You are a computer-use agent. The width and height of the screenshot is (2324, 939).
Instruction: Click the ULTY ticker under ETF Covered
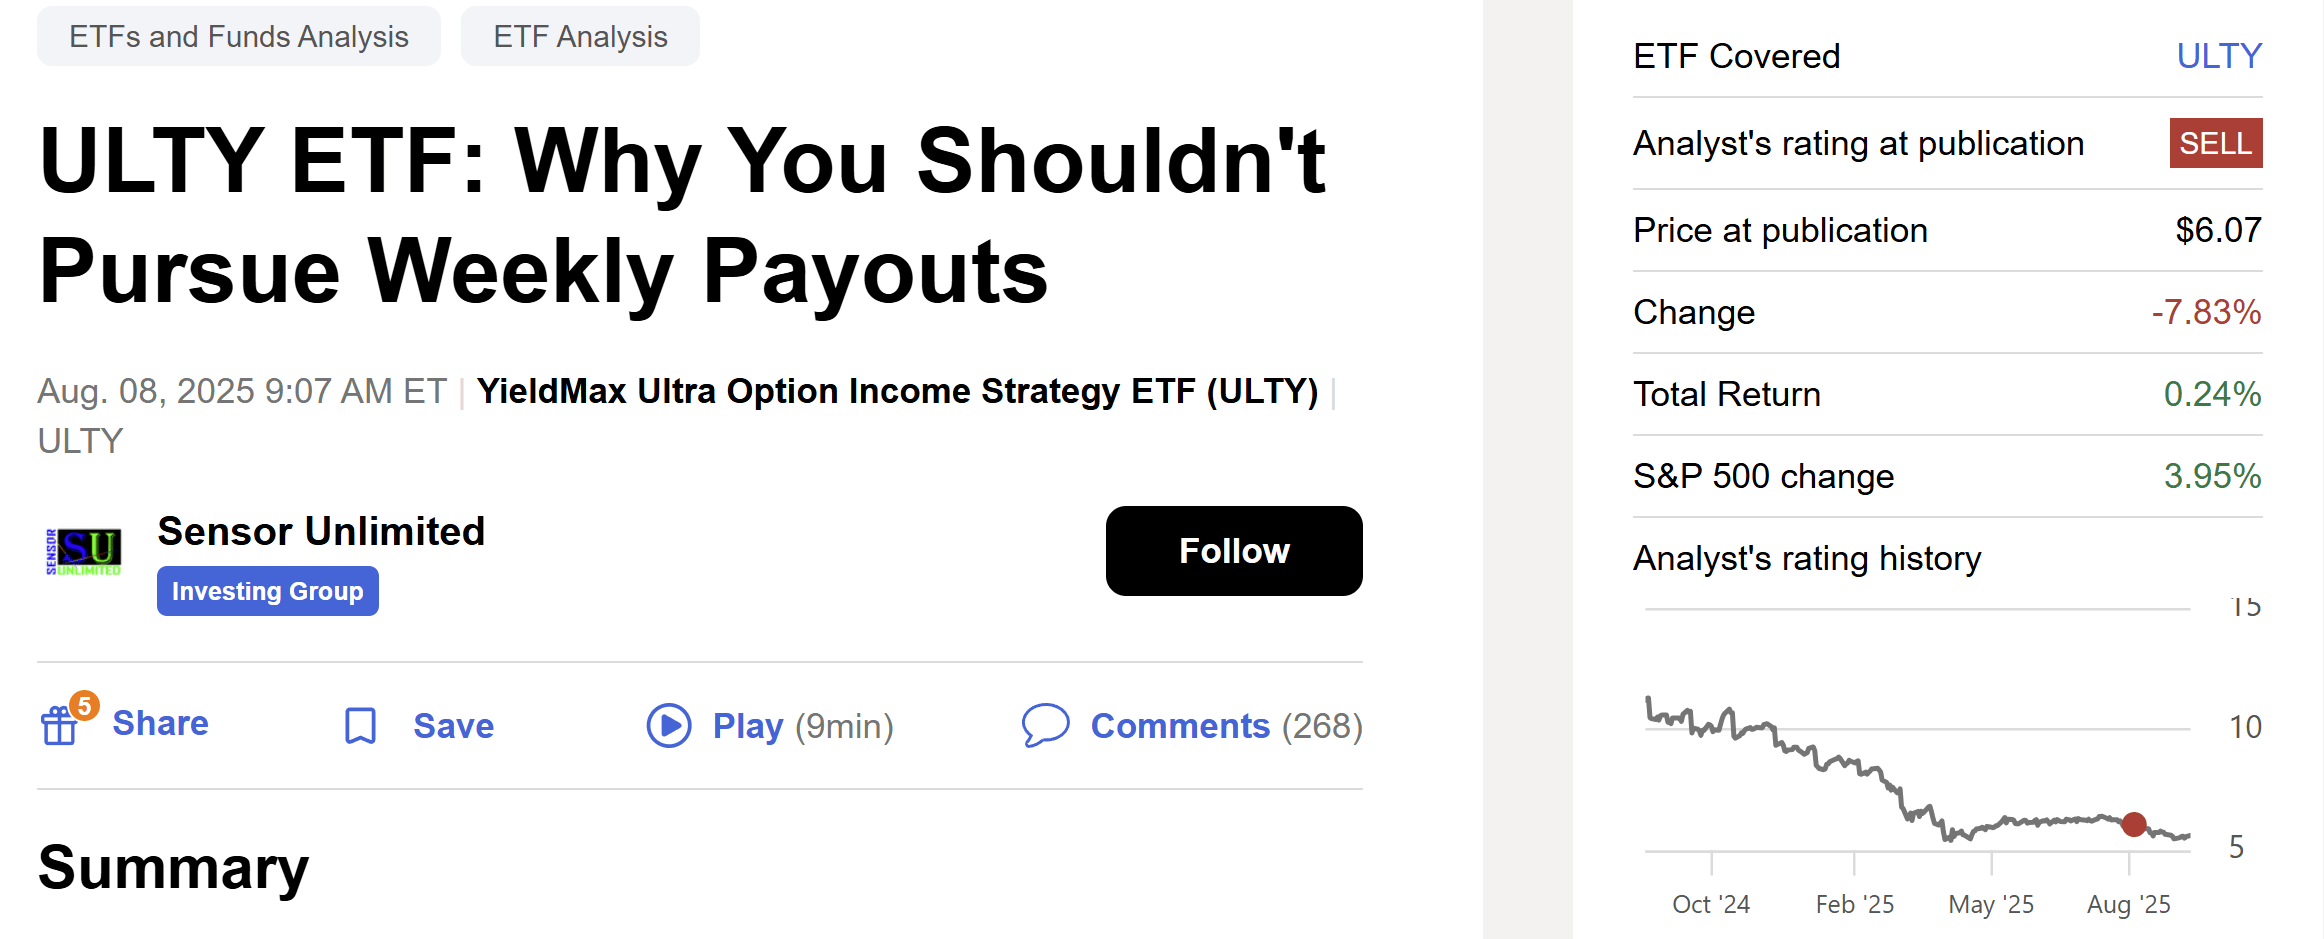tap(2219, 55)
